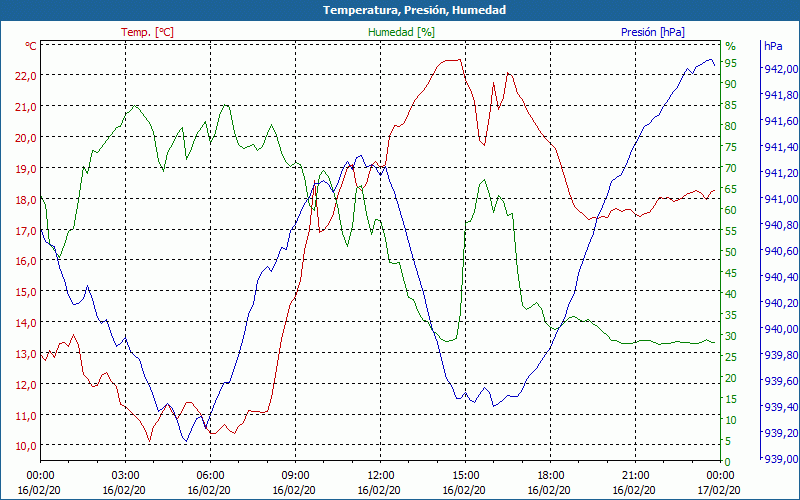Click the 941,80 pressure axis value
This screenshot has width=800, height=500.
[x=782, y=95]
